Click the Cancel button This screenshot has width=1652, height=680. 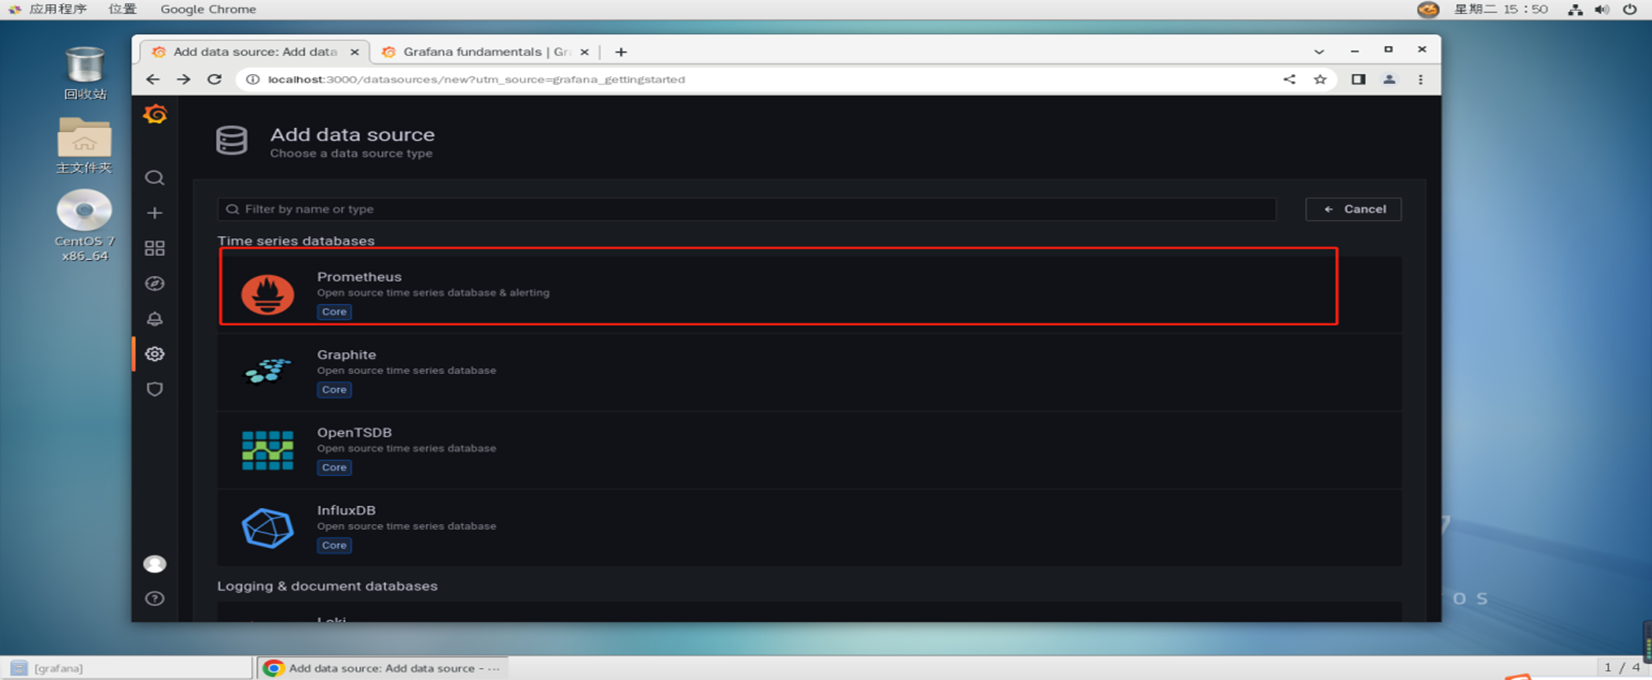[1353, 209]
